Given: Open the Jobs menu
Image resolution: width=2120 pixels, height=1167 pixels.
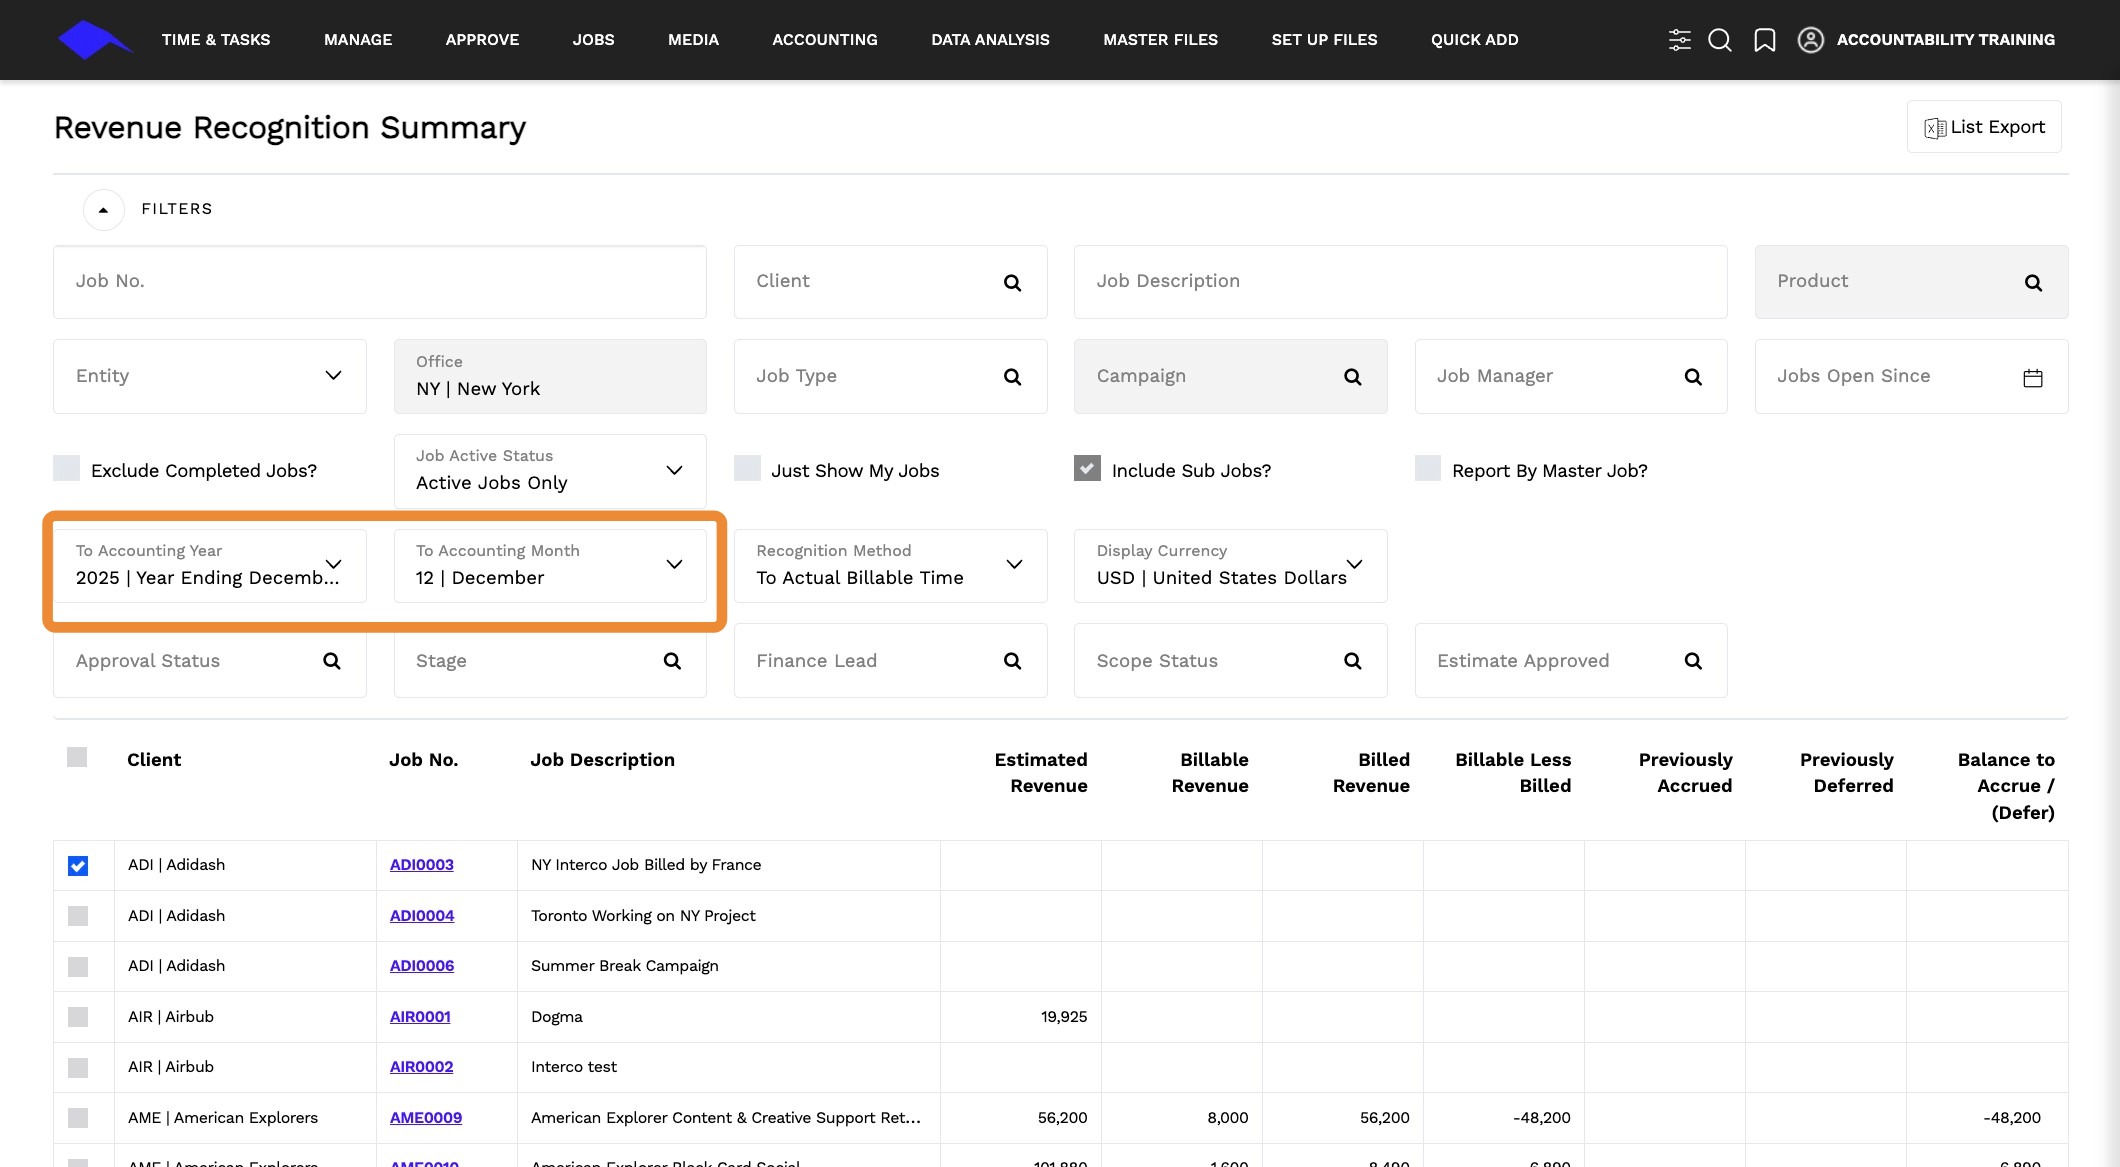Looking at the screenshot, I should pos(594,40).
